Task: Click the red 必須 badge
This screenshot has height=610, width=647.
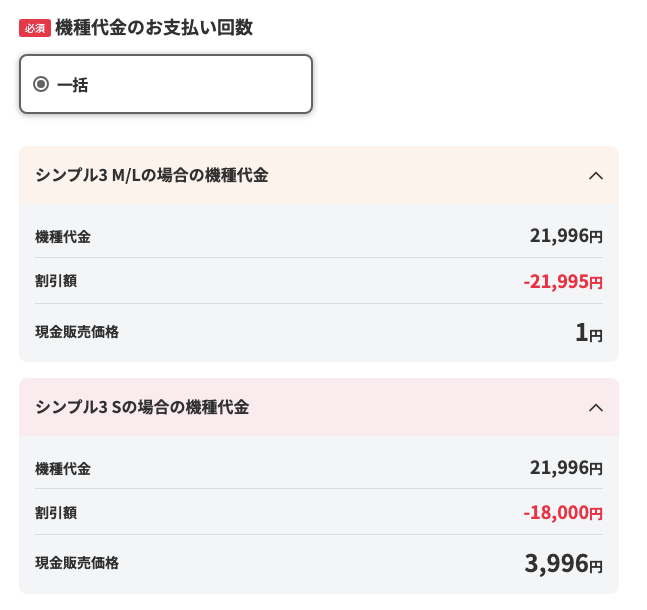Action: tap(35, 28)
